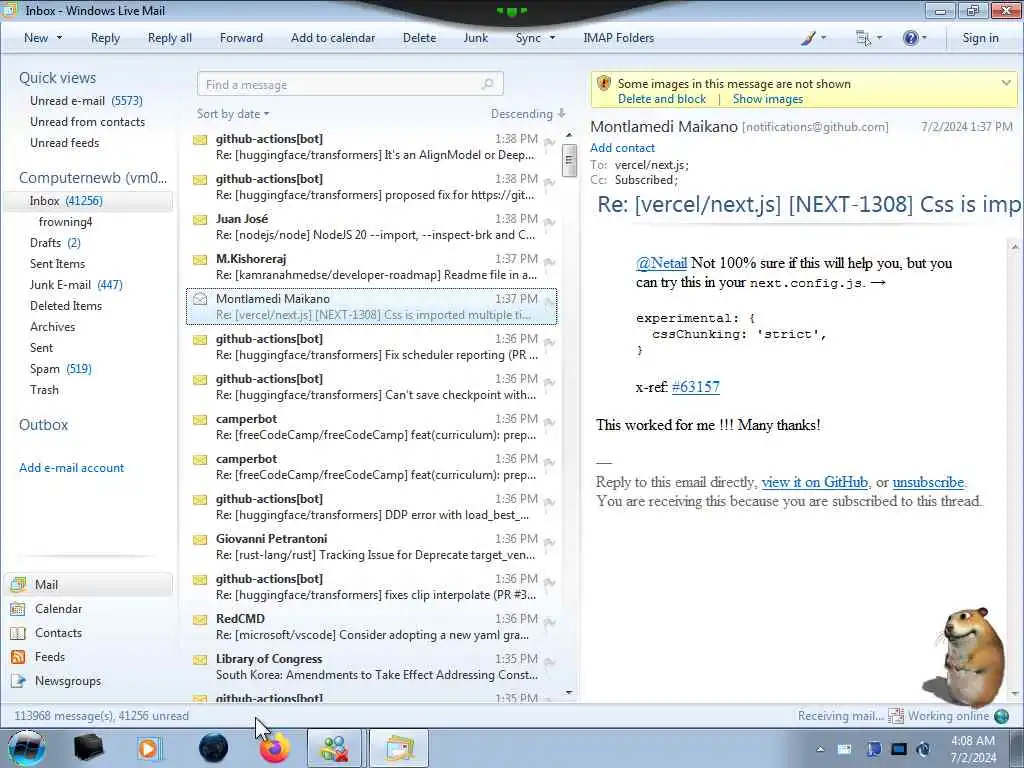Click the Reply toolbar button
Viewport: 1024px width, 768px height.
(x=105, y=38)
